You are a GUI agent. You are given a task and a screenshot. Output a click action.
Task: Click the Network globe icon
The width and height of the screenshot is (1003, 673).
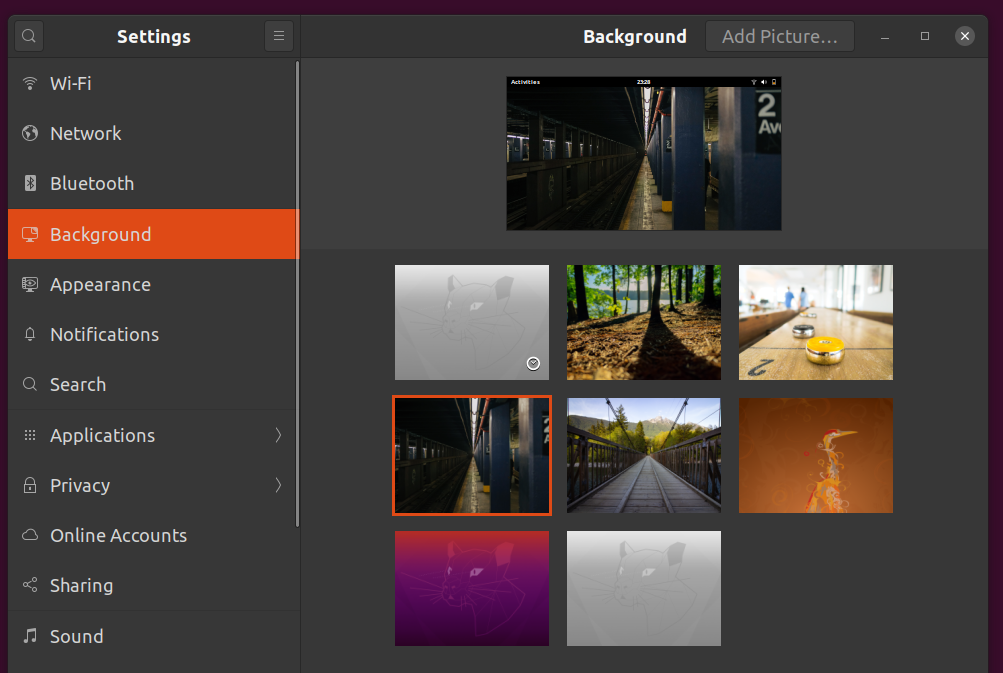pos(30,133)
